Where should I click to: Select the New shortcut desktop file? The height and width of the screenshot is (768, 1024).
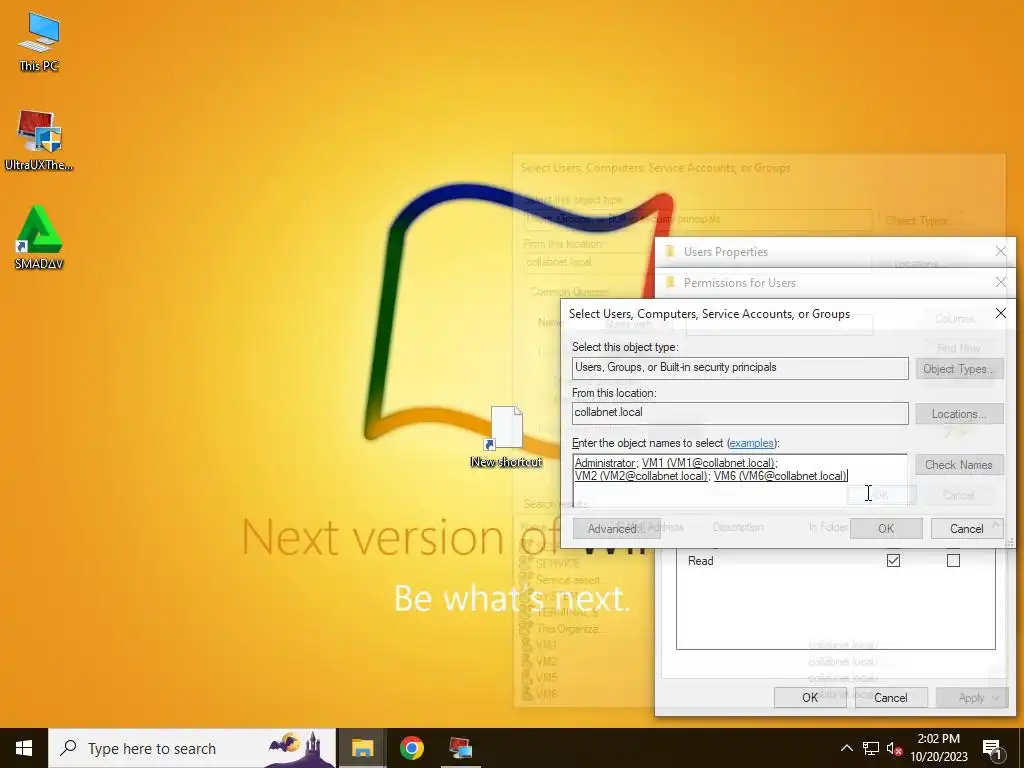506,437
